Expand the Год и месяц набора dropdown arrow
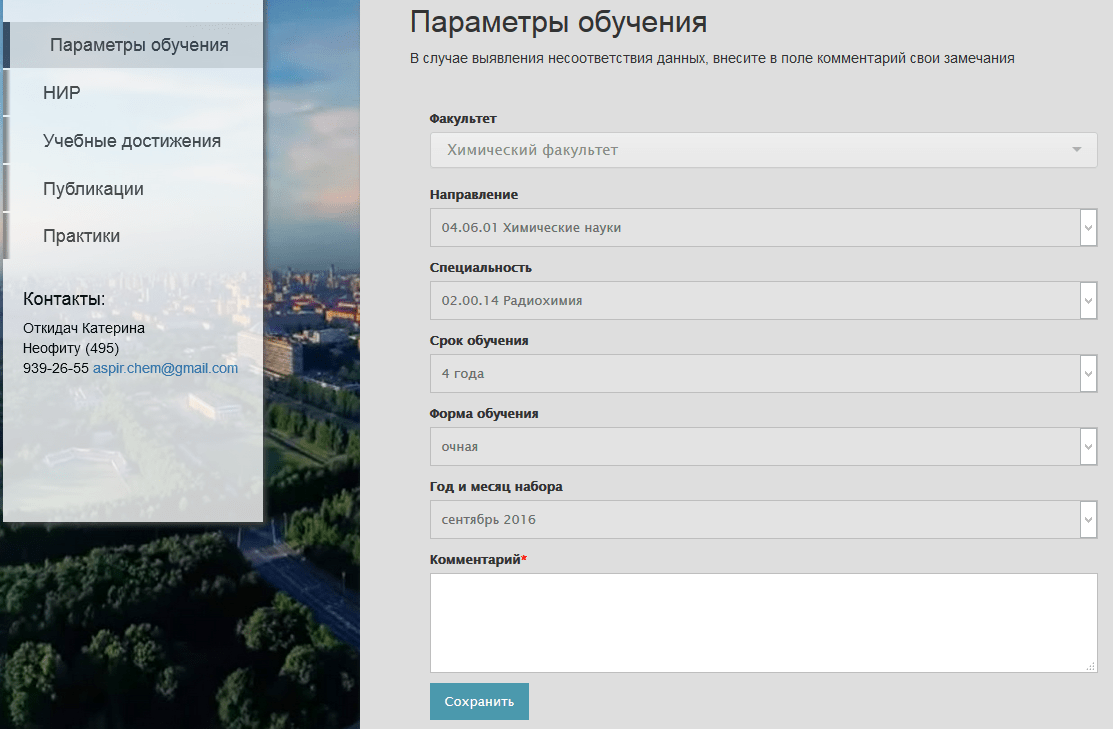Screen dimensions: 1113x729 click(x=1088, y=520)
